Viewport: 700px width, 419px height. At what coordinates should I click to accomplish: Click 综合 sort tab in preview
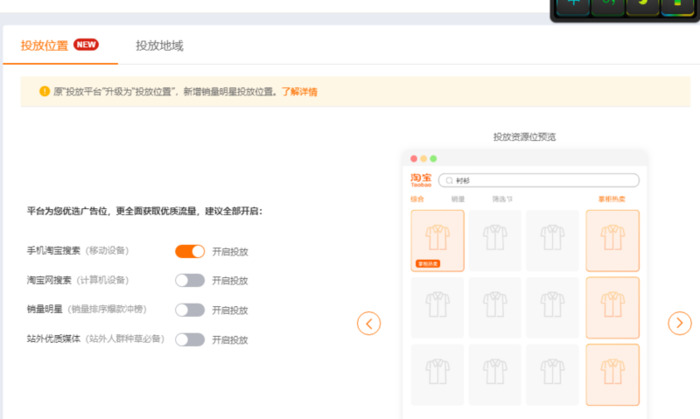tap(418, 199)
